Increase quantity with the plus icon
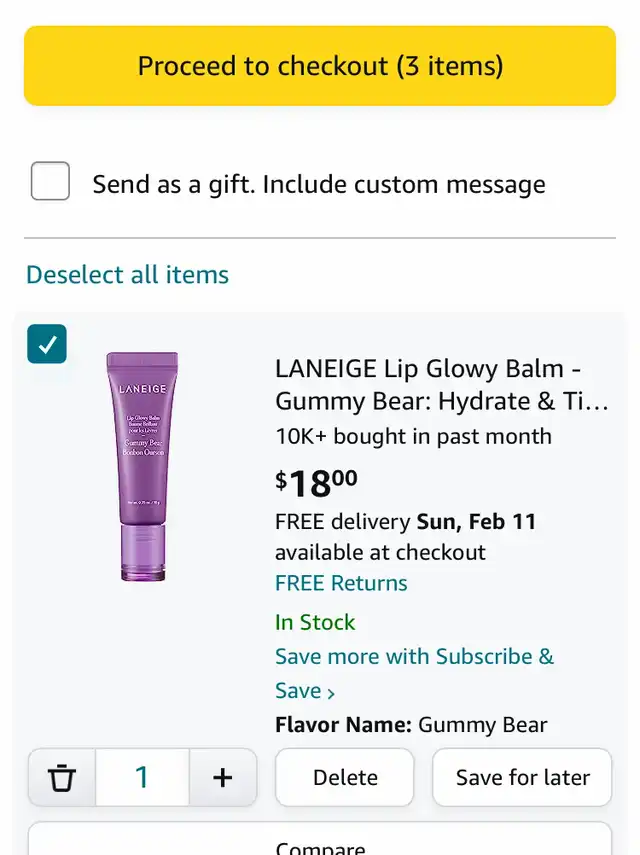The height and width of the screenshot is (855, 640). click(x=223, y=777)
